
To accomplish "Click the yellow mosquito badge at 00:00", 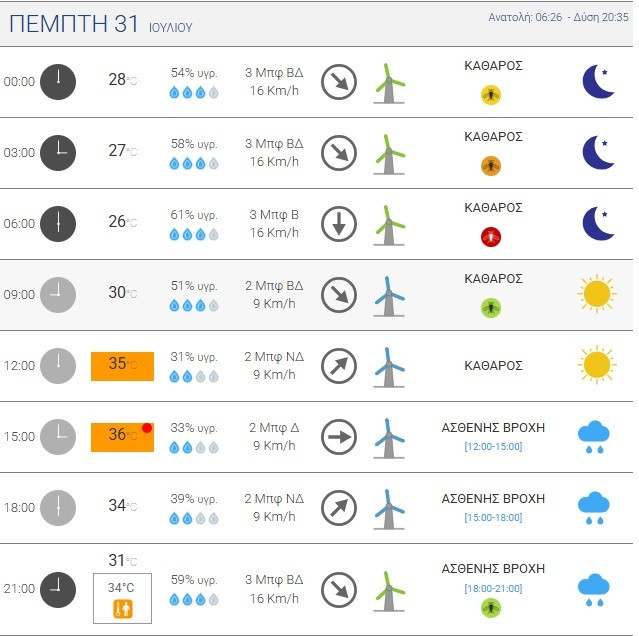I will 491,95.
